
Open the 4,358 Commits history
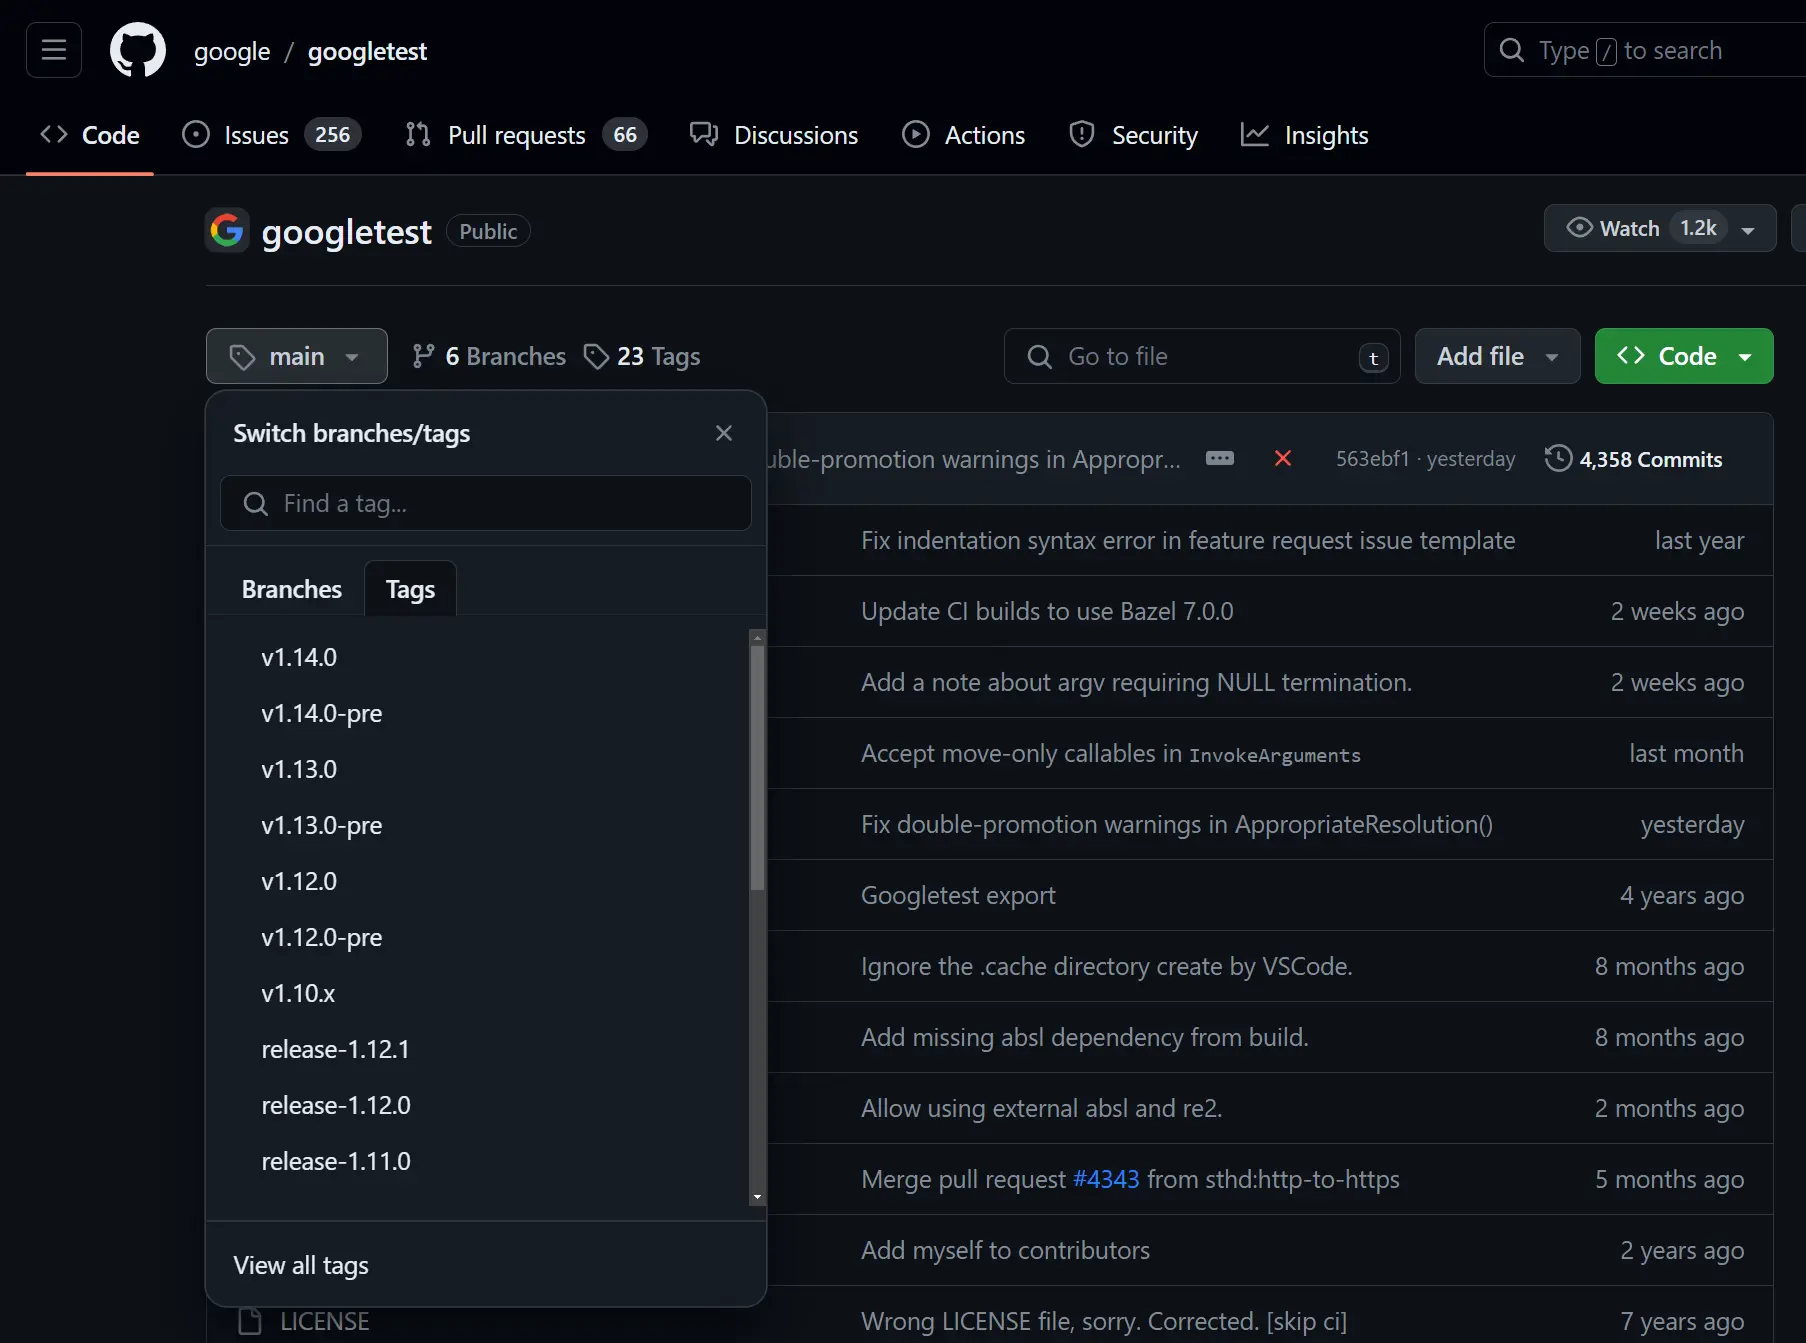click(x=1634, y=459)
